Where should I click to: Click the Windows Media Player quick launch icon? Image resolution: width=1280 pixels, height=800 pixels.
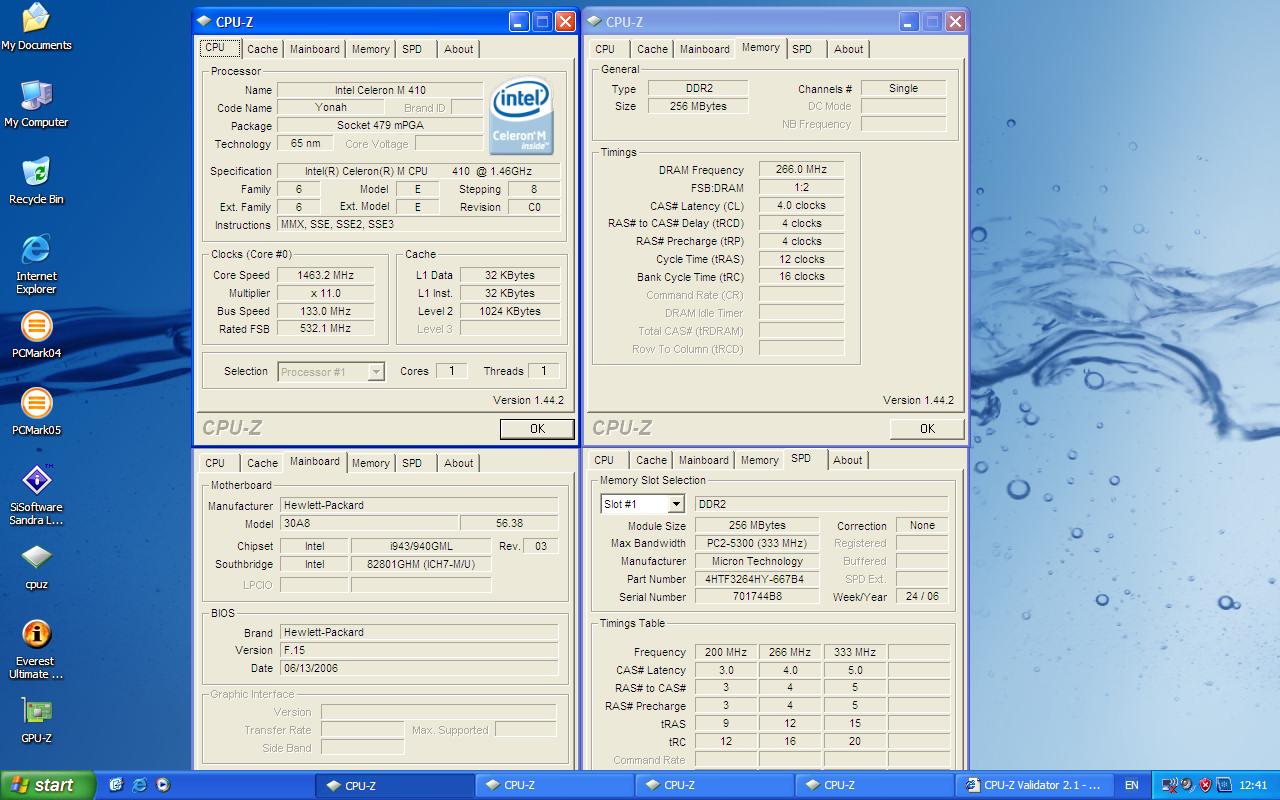pyautogui.click(x=163, y=785)
